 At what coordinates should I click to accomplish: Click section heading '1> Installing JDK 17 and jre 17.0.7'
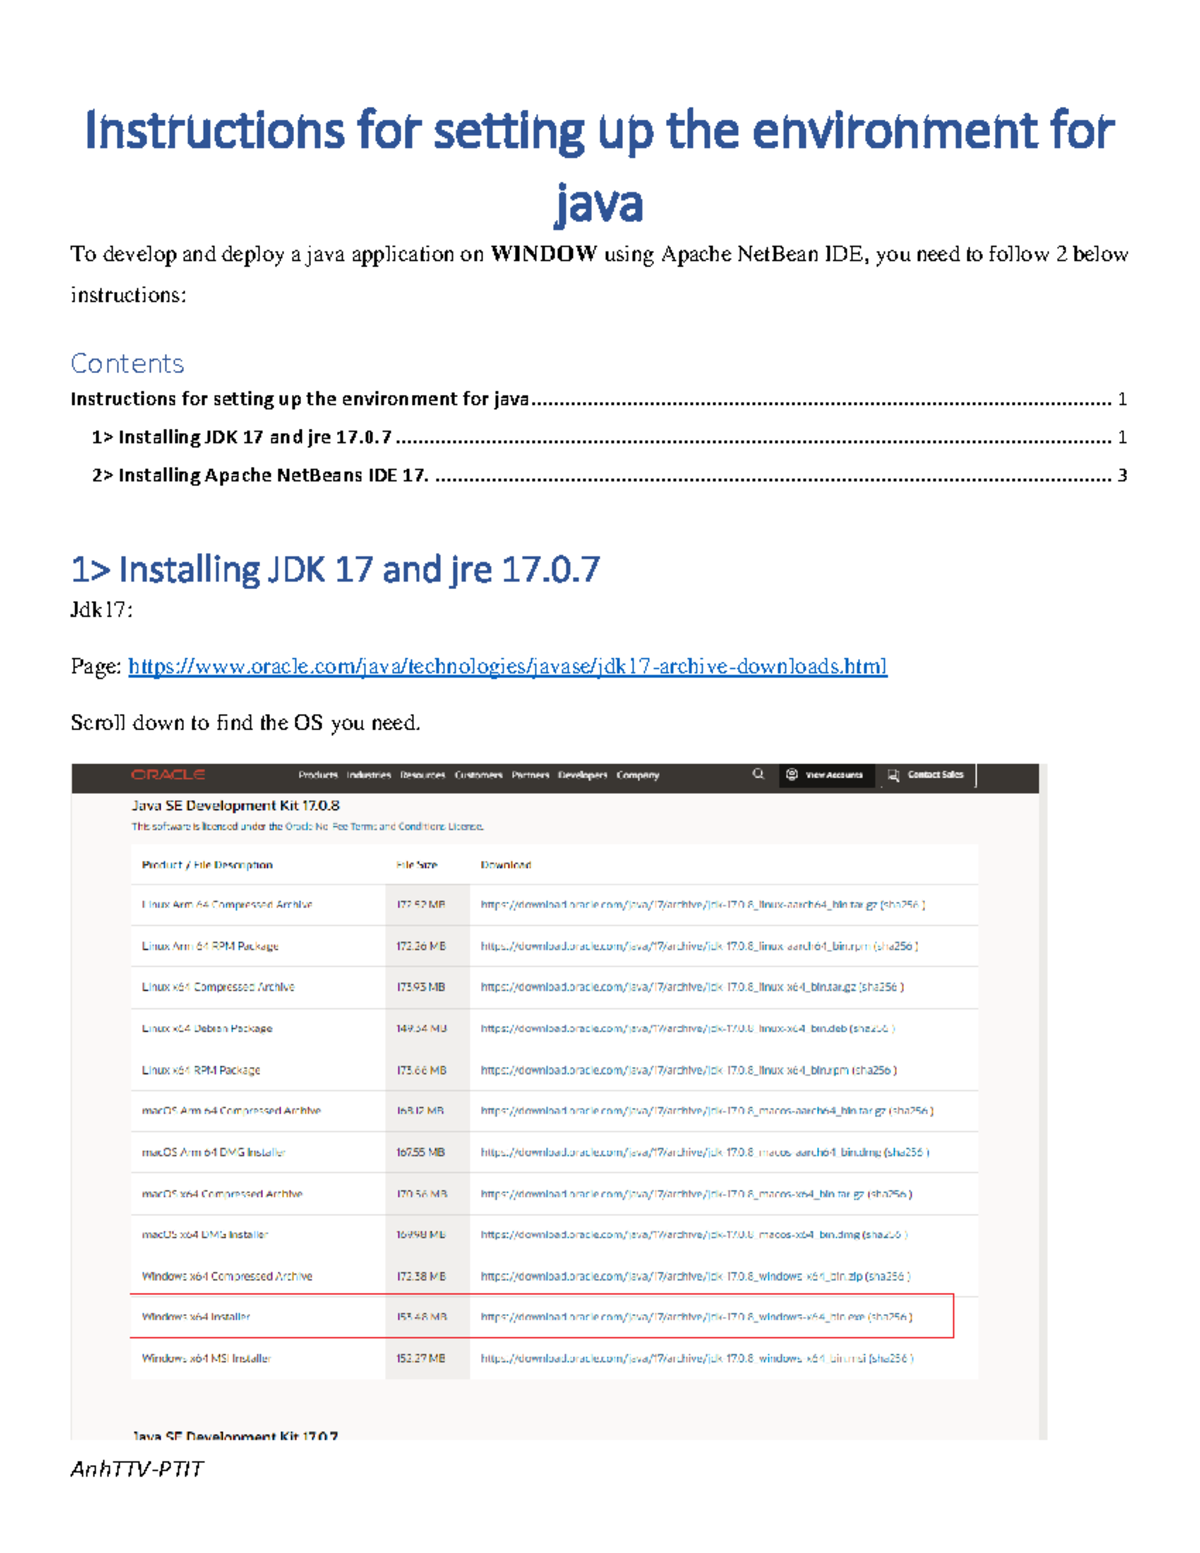click(x=335, y=570)
